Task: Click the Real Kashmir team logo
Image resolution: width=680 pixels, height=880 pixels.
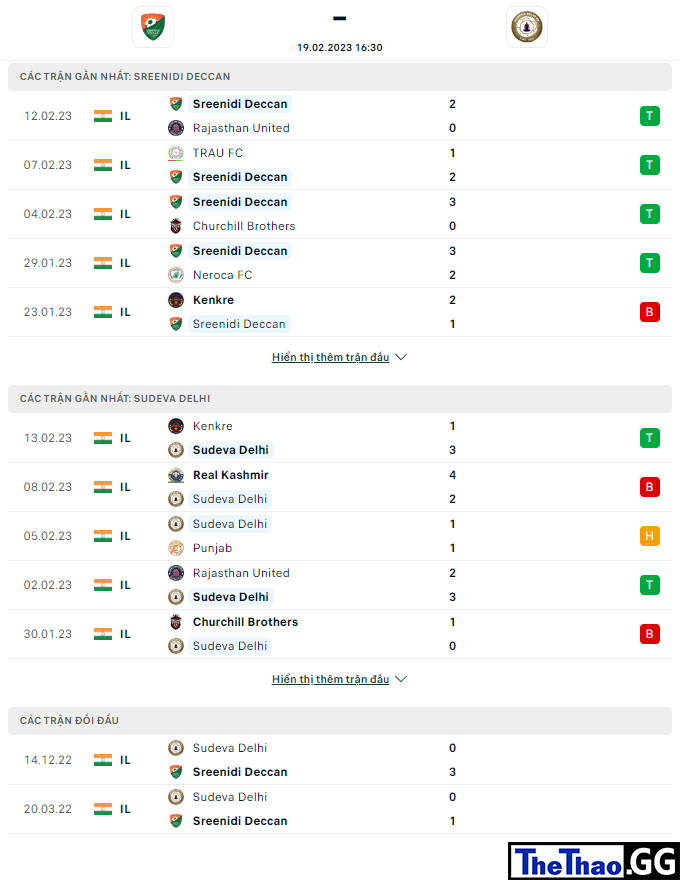Action: pos(176,475)
